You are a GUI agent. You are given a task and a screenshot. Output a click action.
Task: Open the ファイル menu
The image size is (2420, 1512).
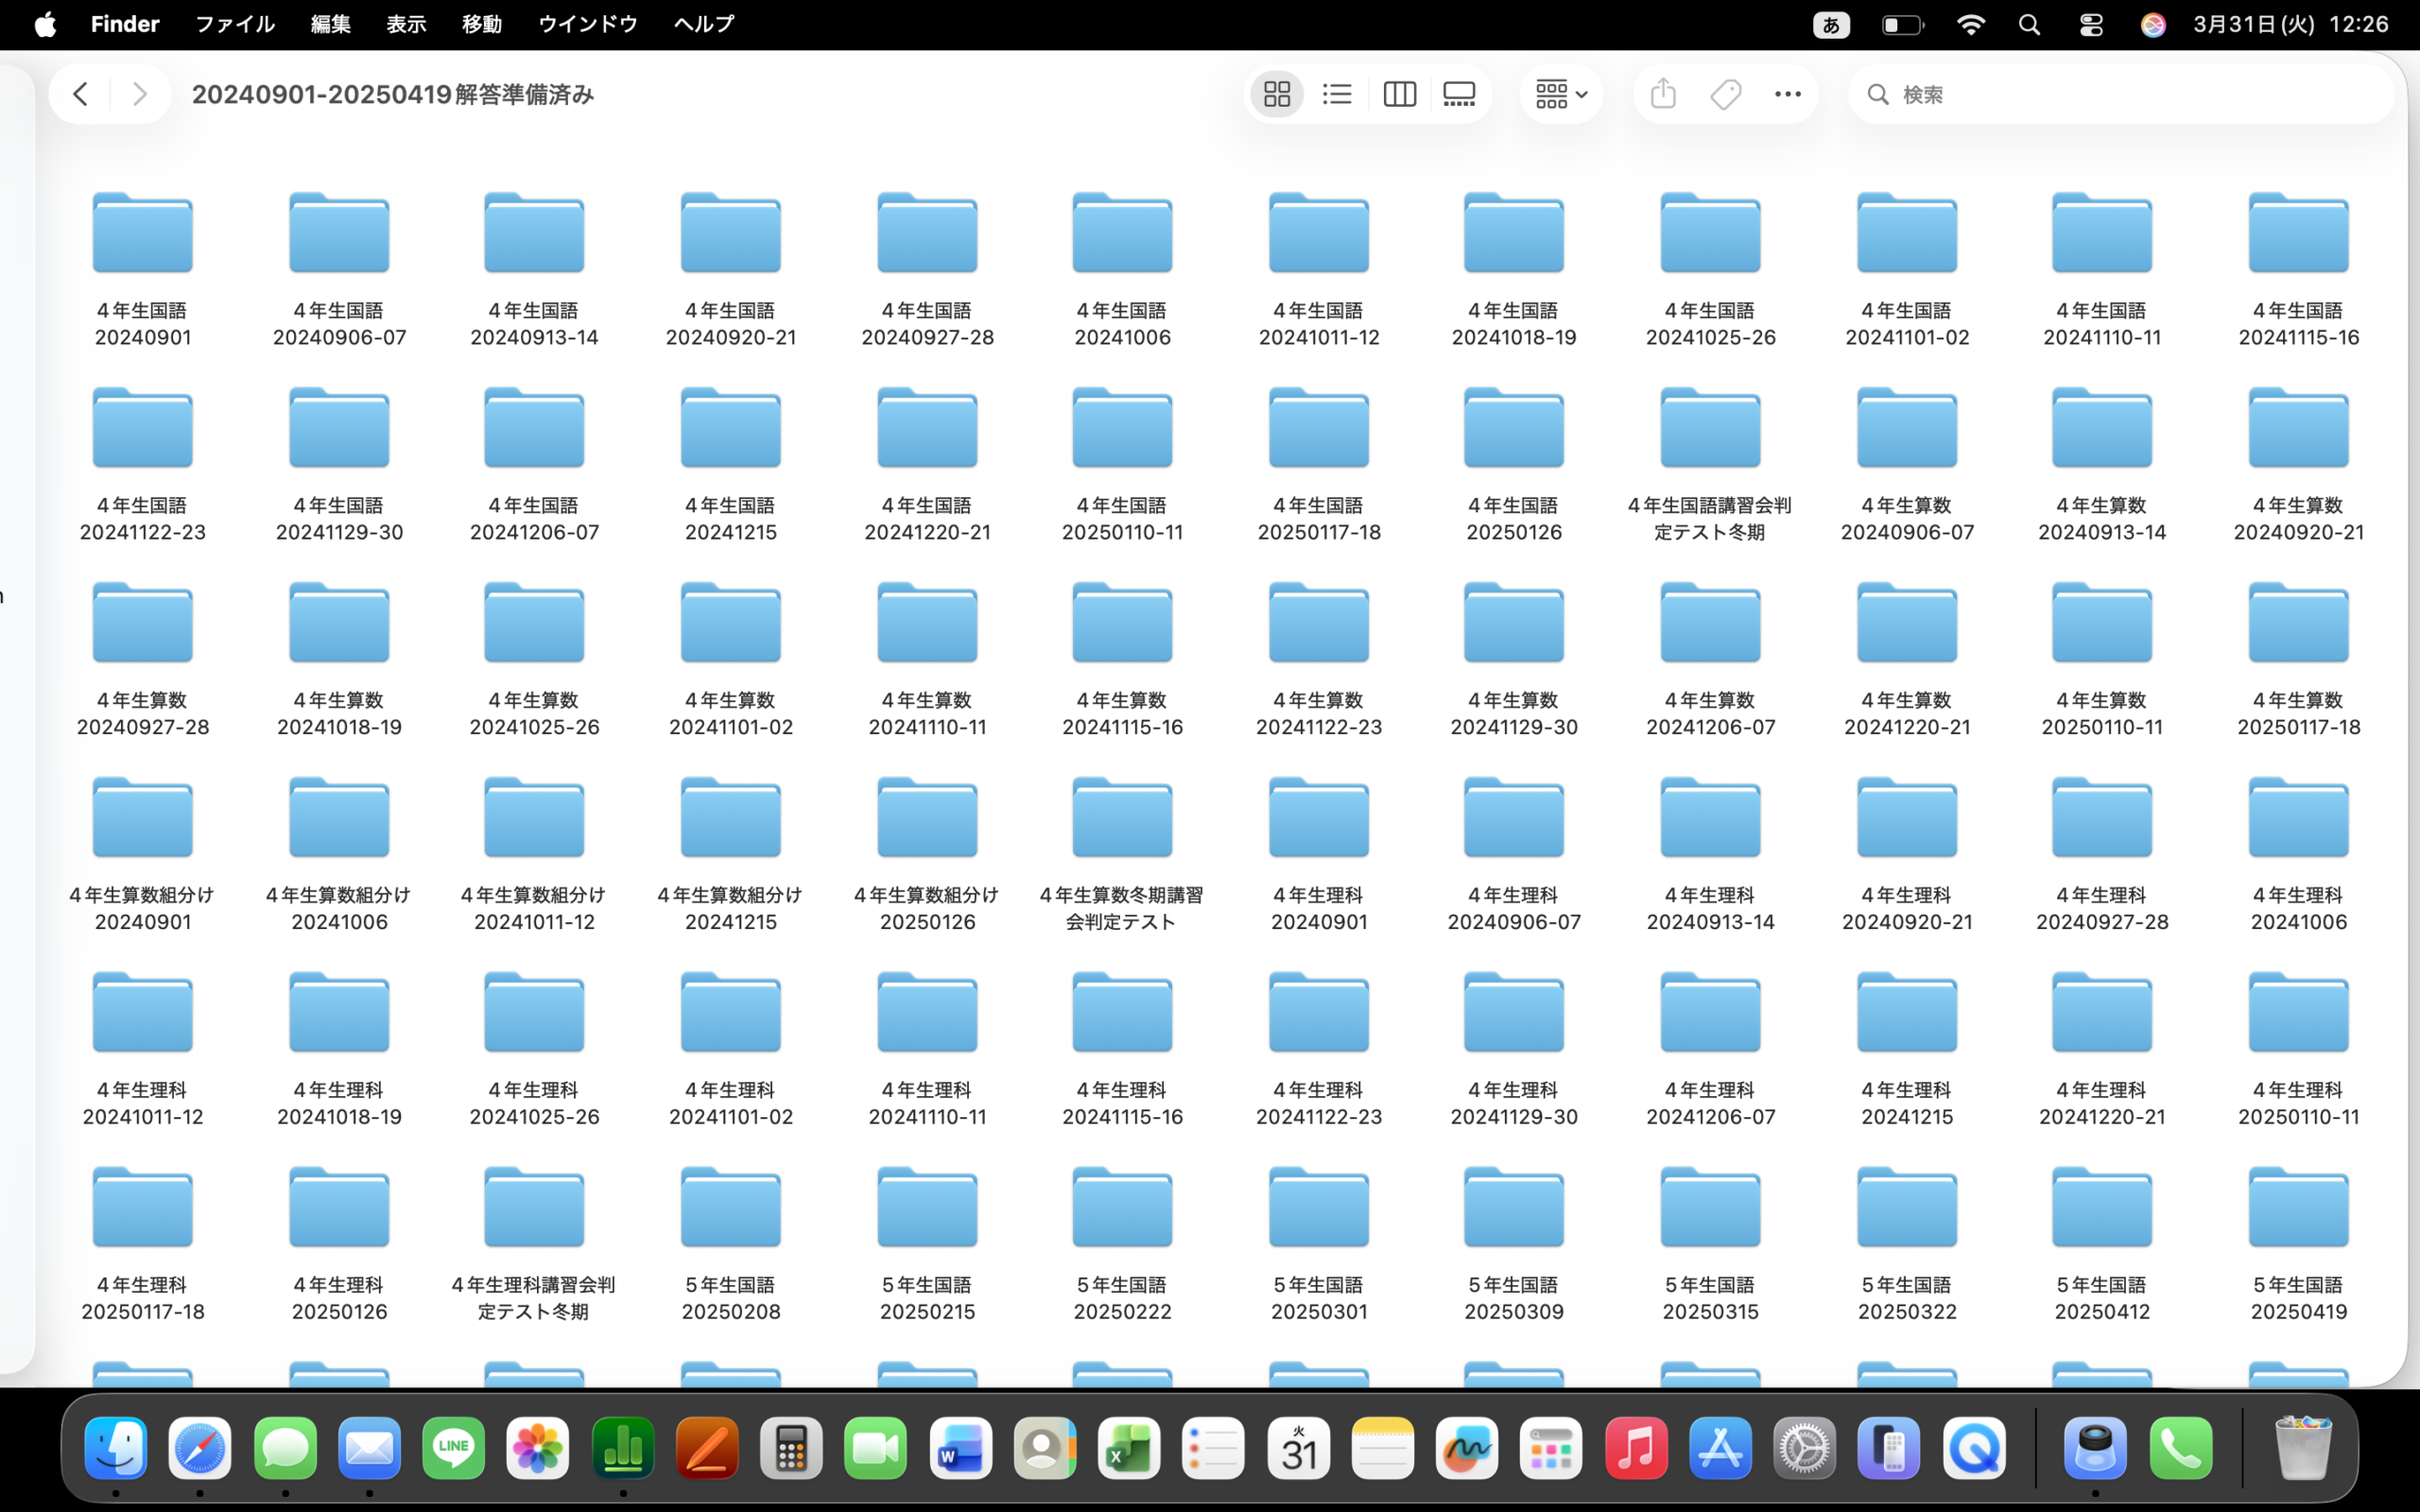234,24
